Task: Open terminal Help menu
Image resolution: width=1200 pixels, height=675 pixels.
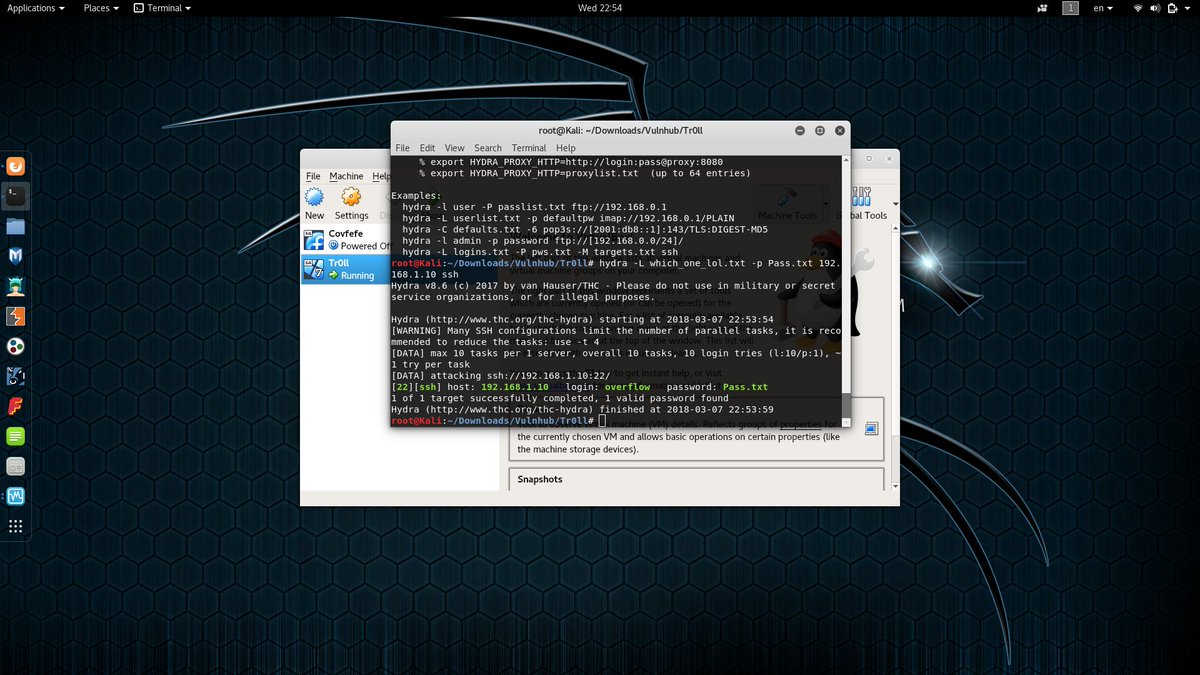Action: pos(566,148)
